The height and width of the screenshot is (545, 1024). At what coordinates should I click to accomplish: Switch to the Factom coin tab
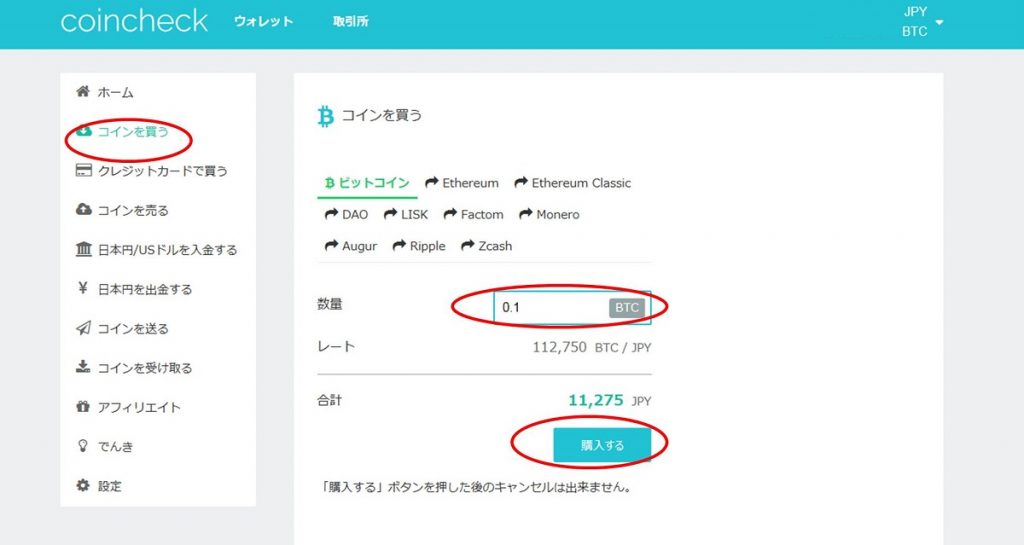click(473, 214)
